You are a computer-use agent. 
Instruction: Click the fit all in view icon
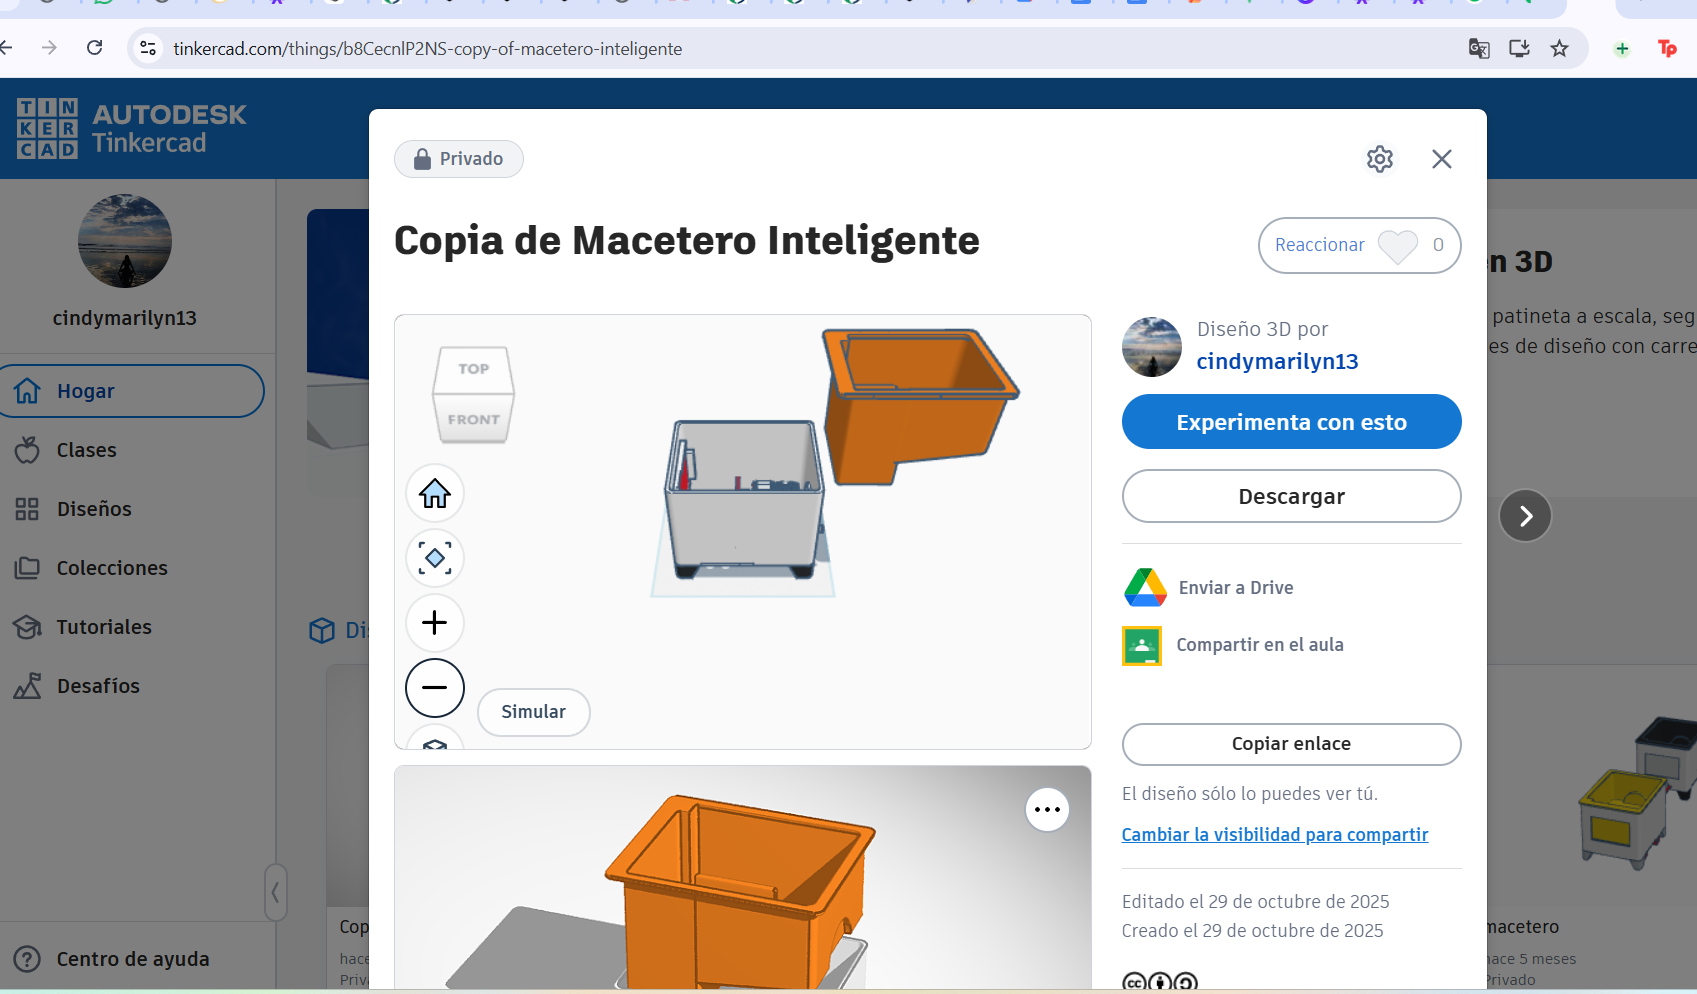[x=435, y=558]
